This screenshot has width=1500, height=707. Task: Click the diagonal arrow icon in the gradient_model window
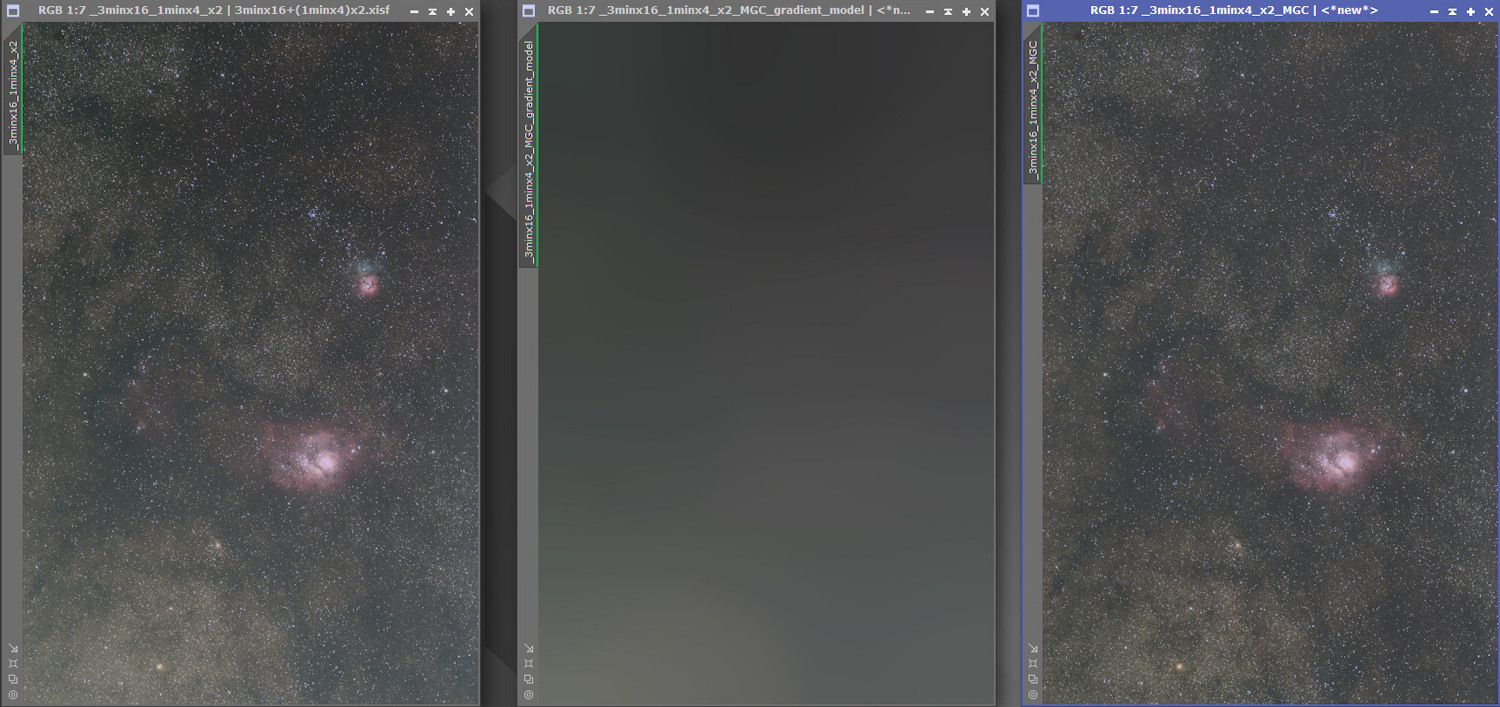click(x=528, y=648)
